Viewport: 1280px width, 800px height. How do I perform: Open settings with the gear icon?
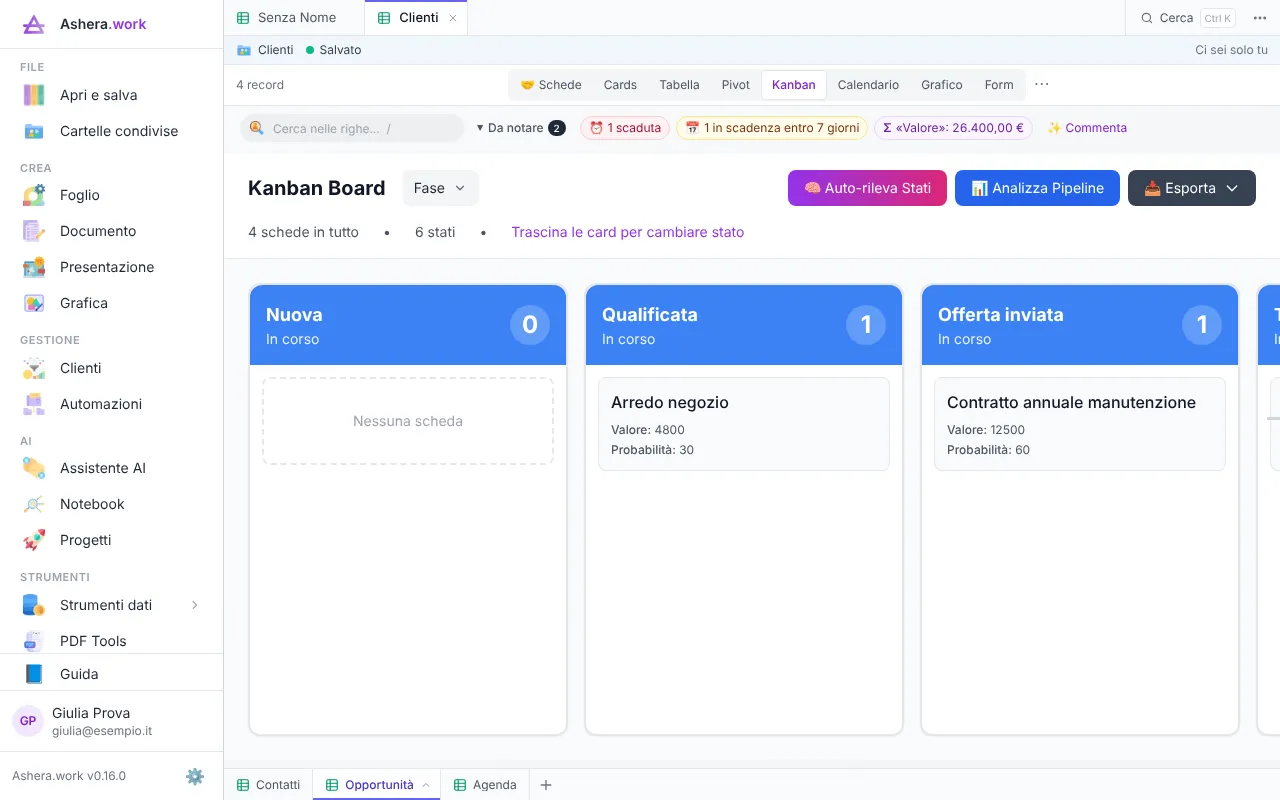click(x=195, y=776)
